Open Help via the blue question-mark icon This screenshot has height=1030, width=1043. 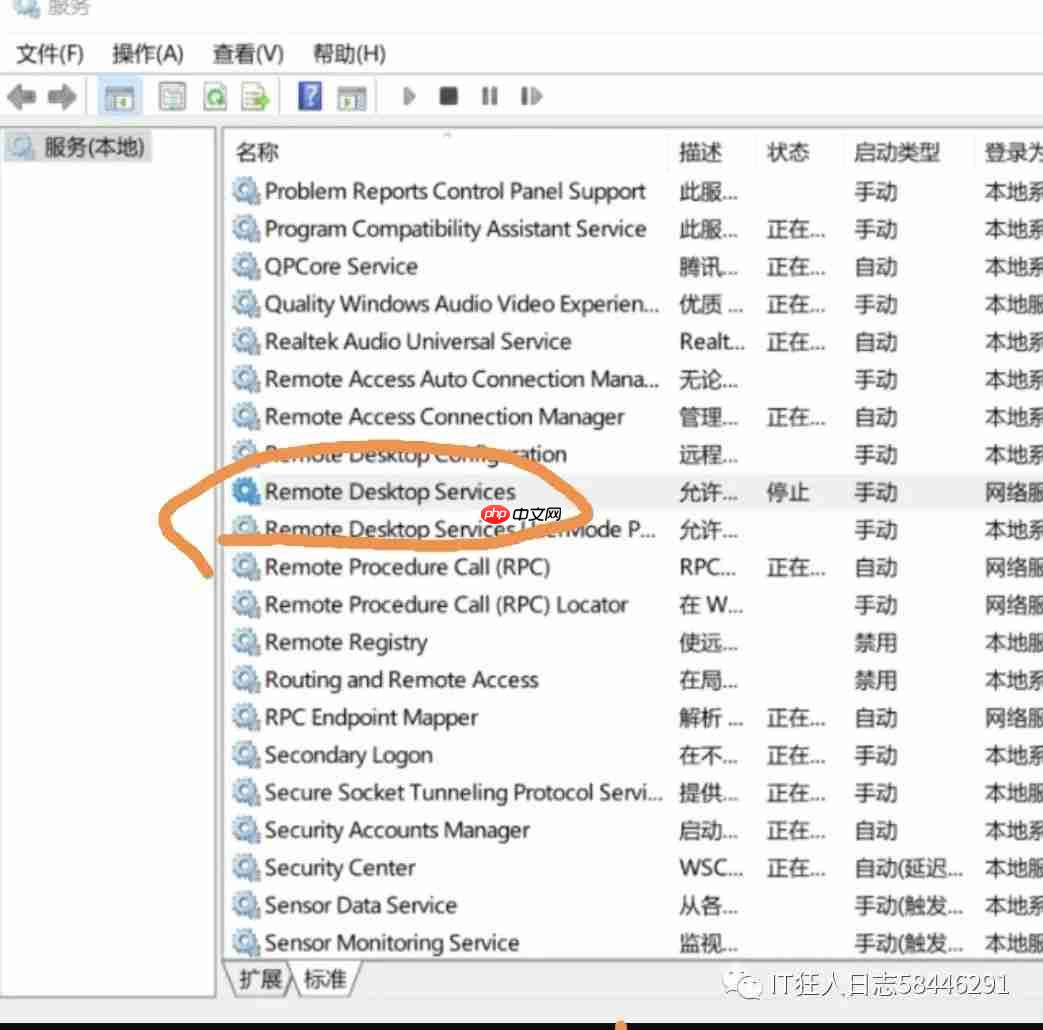311,97
